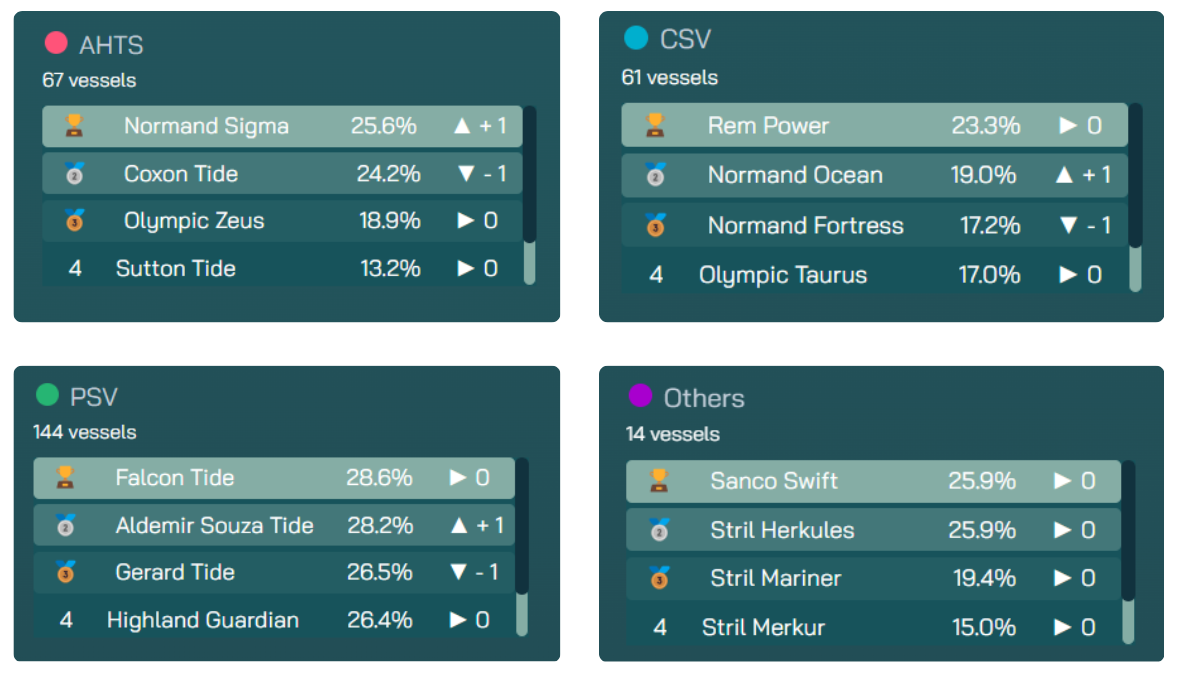
Task: Click the bronze medal icon next to Gerard Tide
Action: tap(66, 573)
